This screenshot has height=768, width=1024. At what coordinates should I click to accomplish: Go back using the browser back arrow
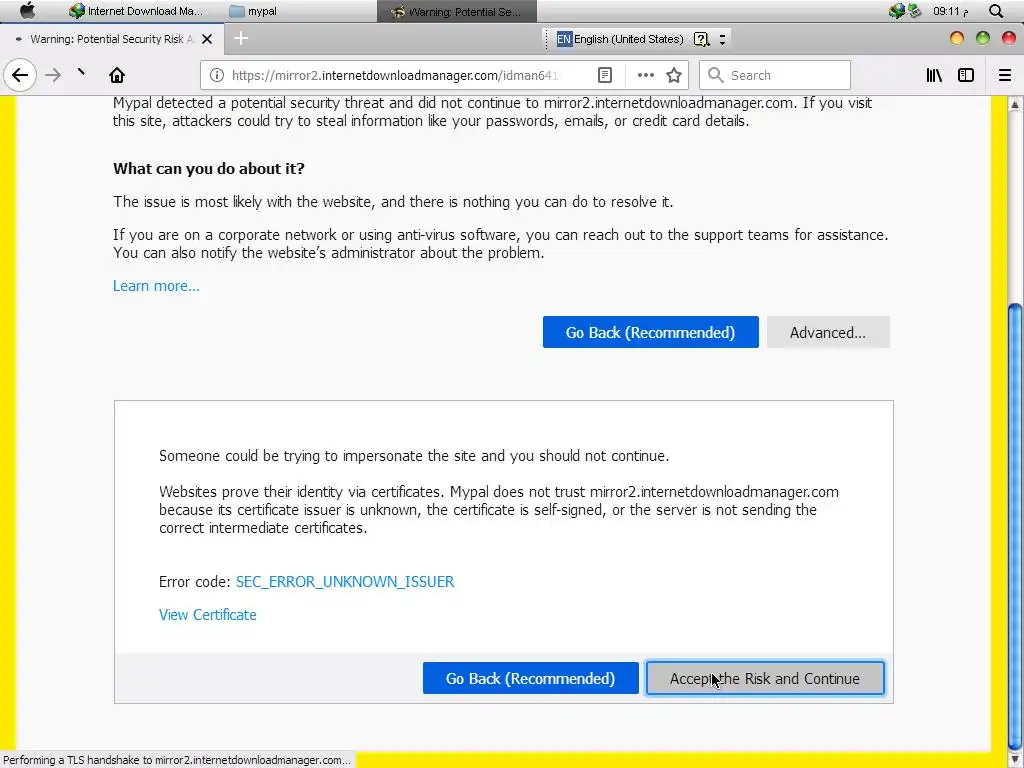20,75
